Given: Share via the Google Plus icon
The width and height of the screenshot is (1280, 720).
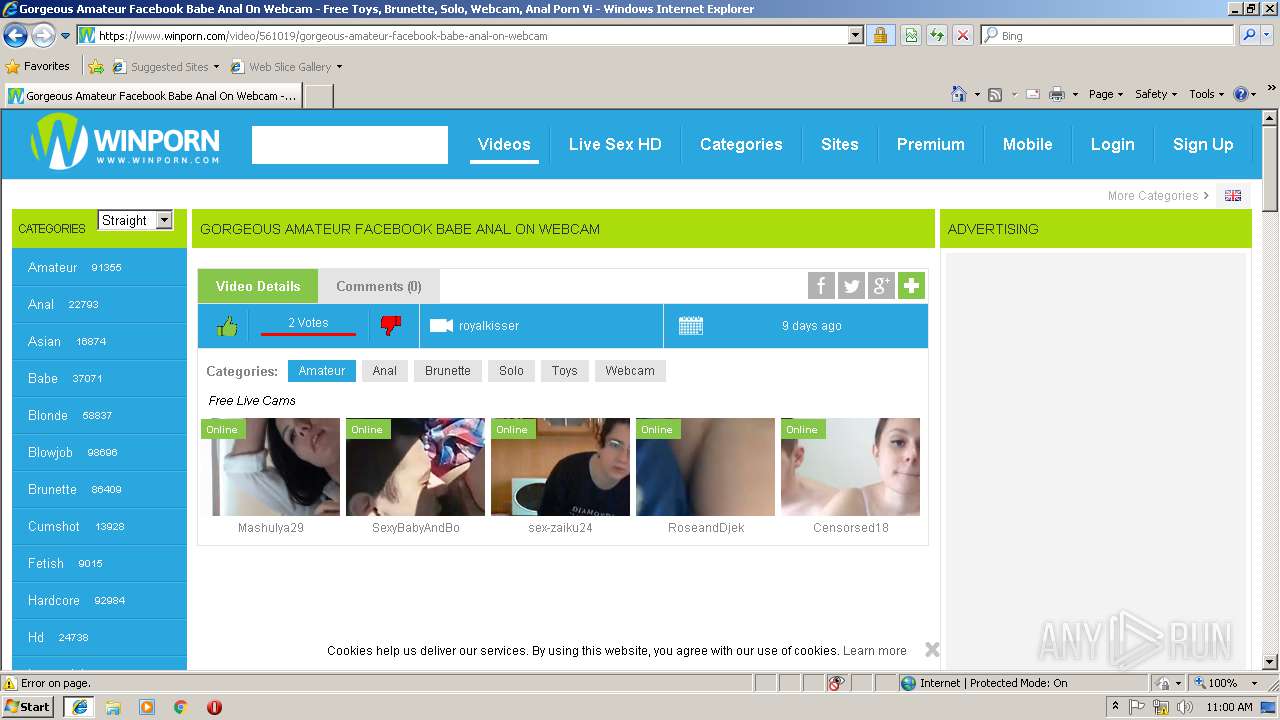Looking at the screenshot, I should (881, 286).
